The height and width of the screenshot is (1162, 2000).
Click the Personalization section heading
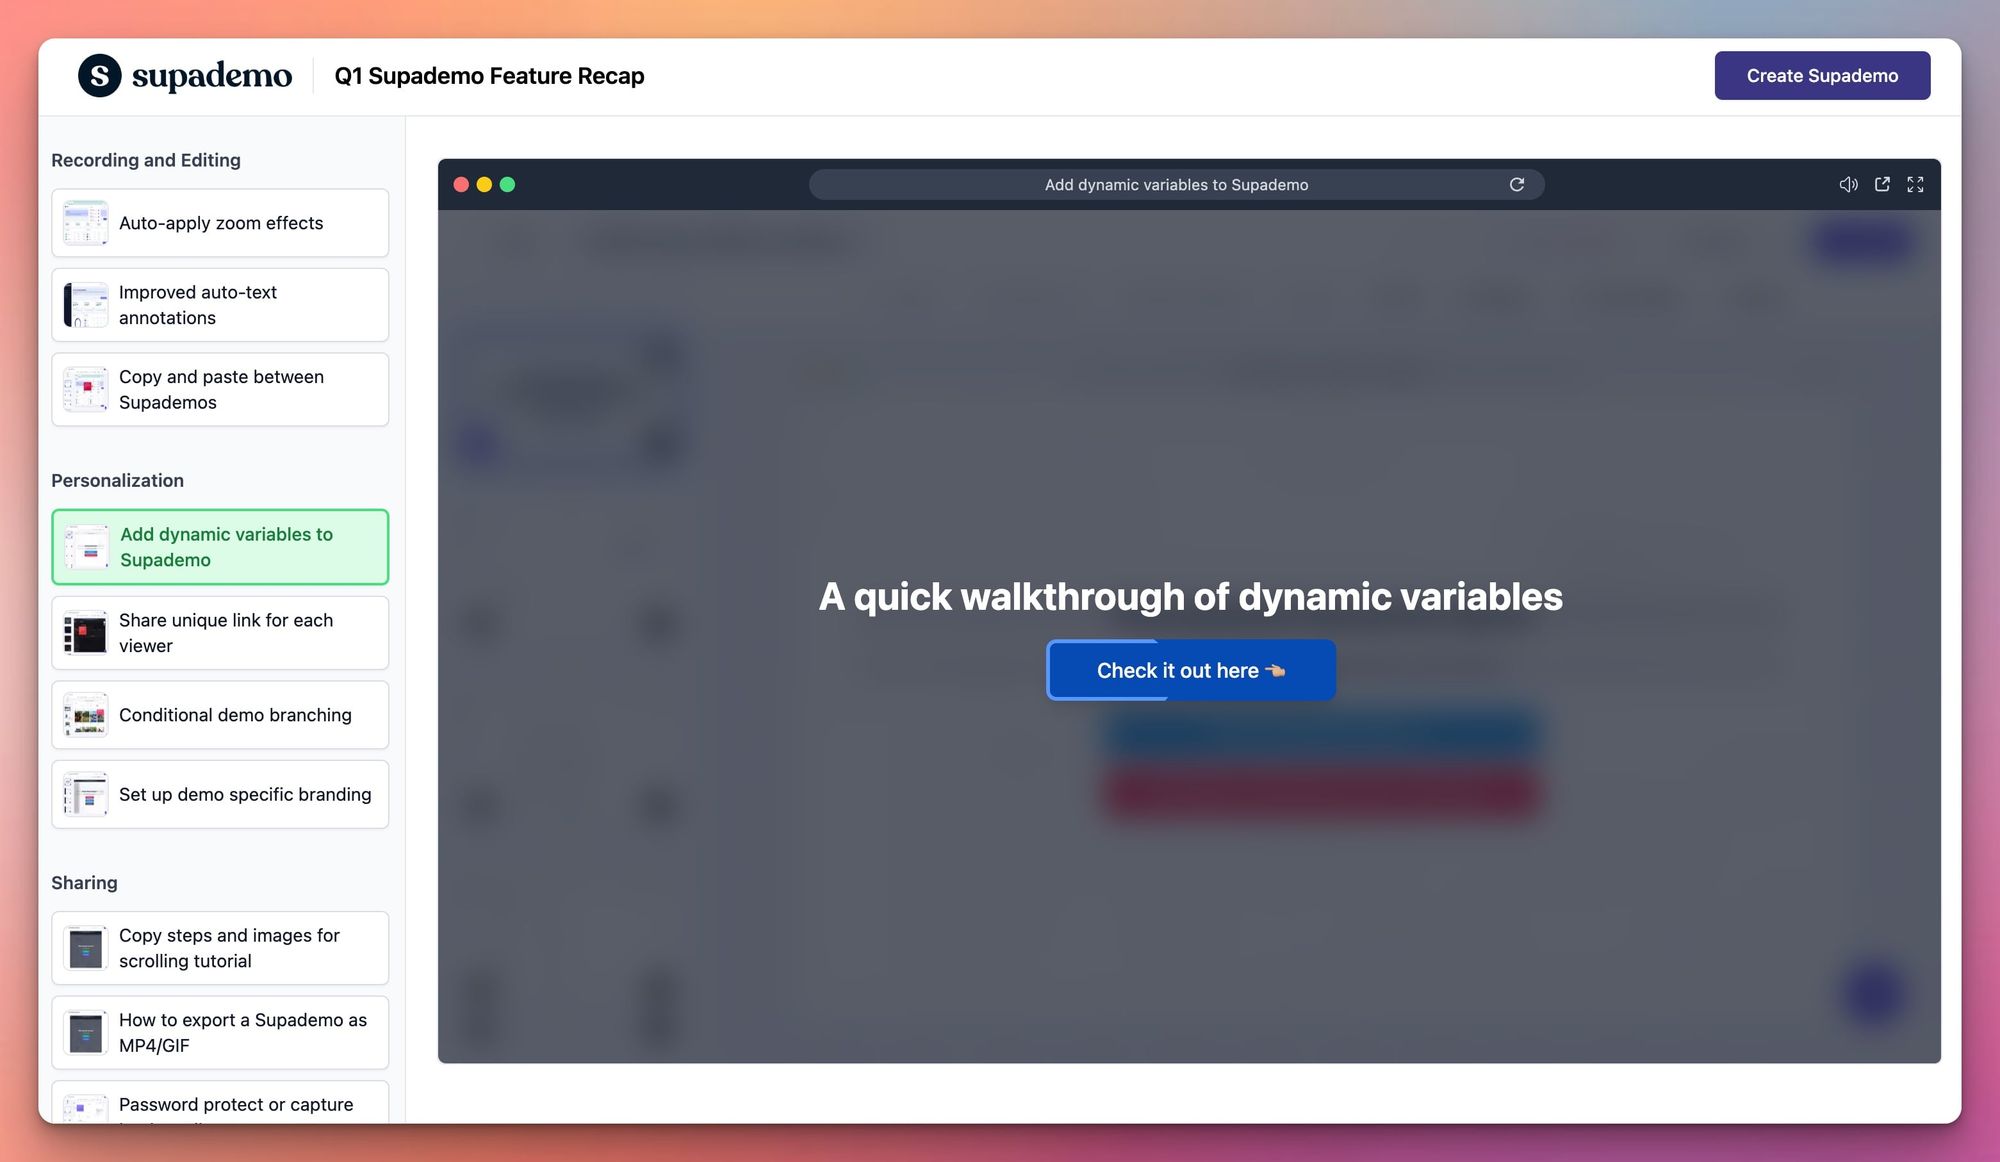coord(117,480)
